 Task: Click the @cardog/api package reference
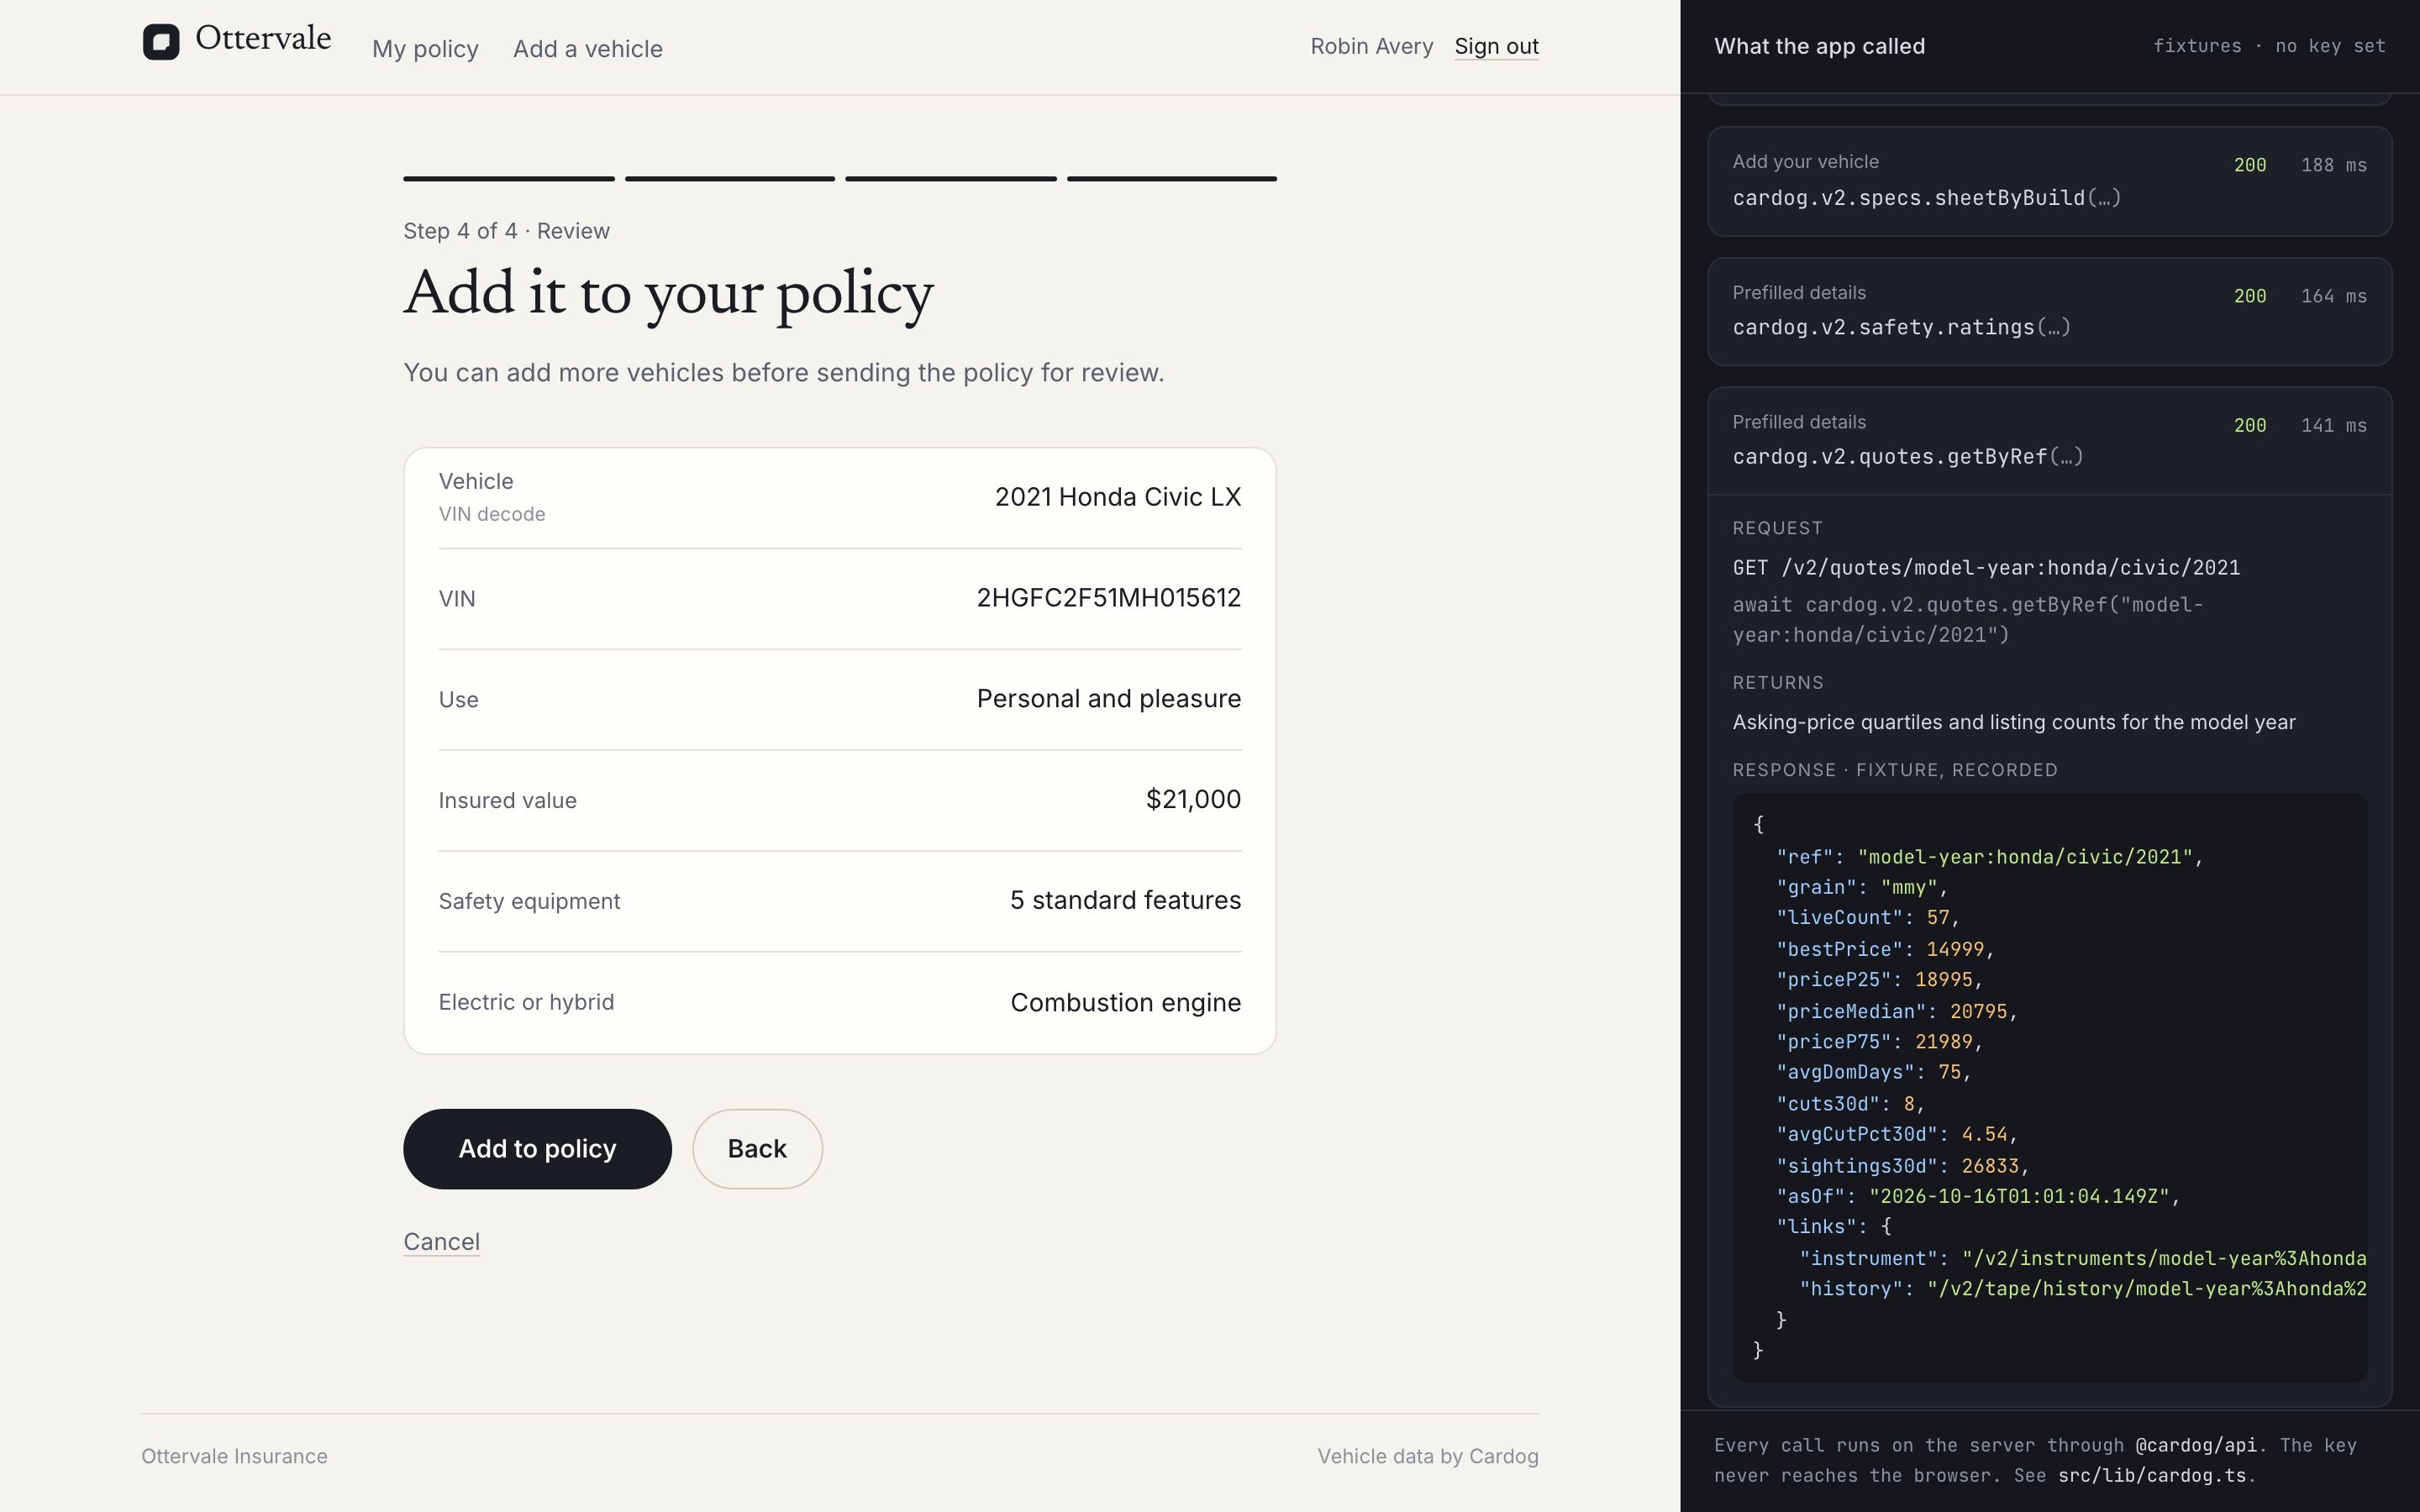[x=2196, y=1445]
